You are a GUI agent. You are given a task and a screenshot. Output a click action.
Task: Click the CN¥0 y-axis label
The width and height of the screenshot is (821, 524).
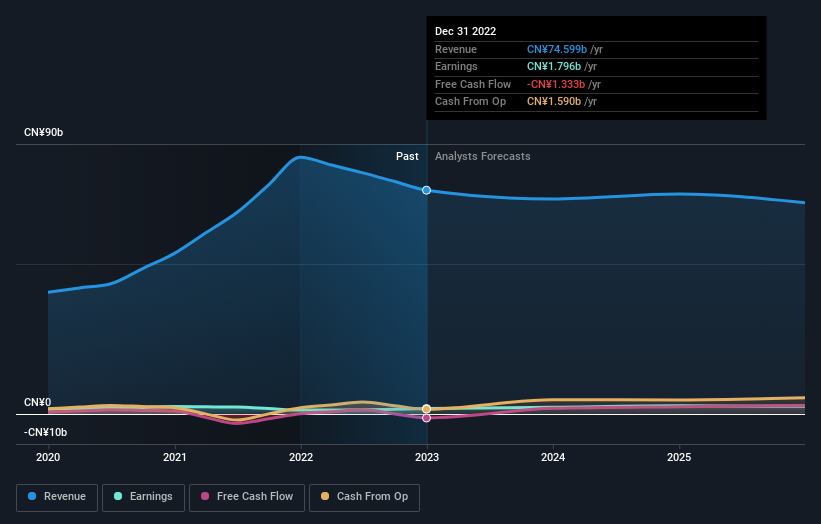tap(38, 402)
